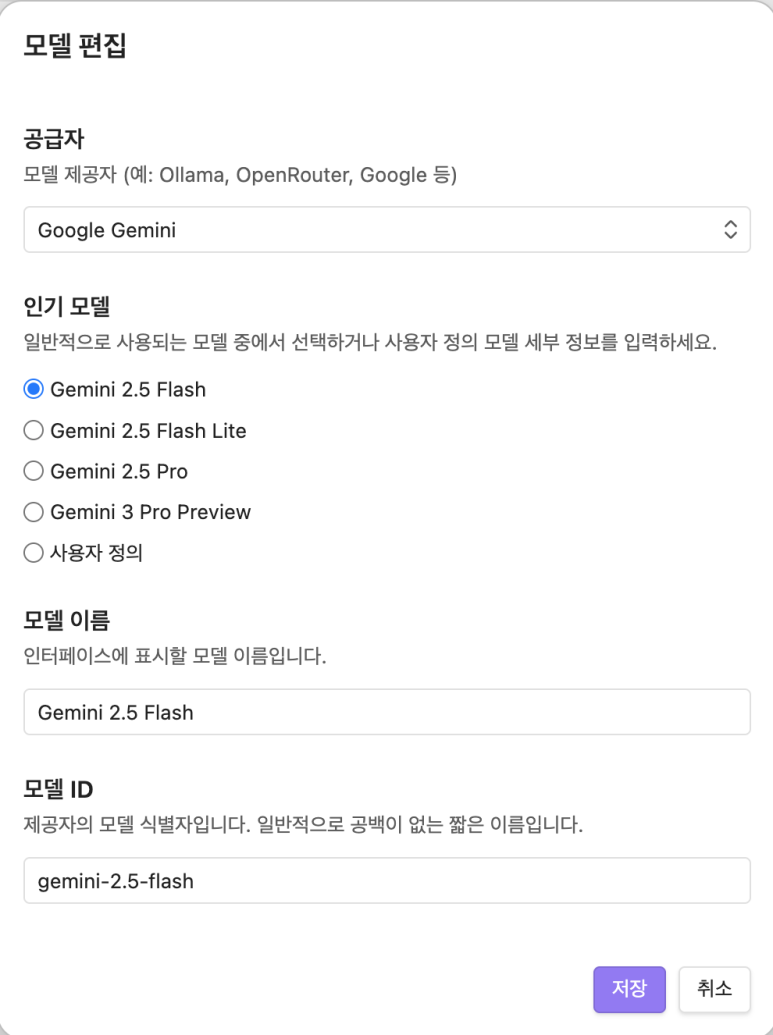Click the 모델 편집 dialog title
This screenshot has width=773, height=1035.
tap(75, 47)
